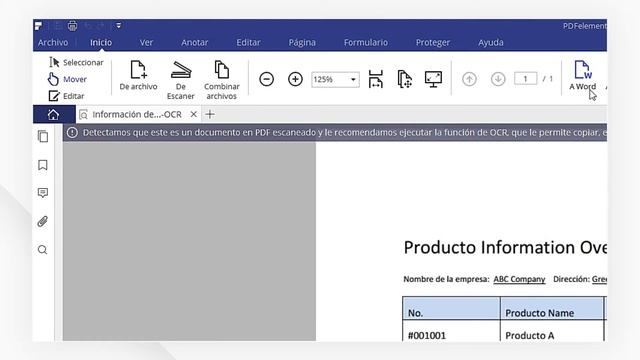This screenshot has width=640, height=360.
Task: Choose the Seleccionar tool
Action: tap(76, 62)
